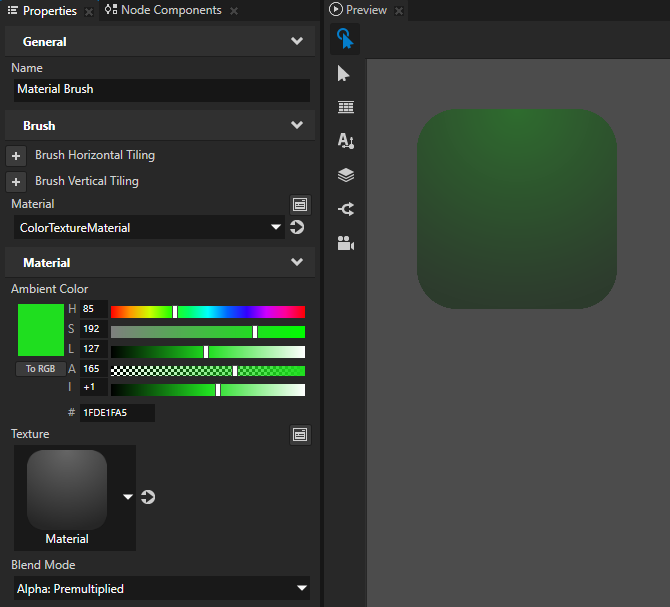The image size is (670, 607).
Task: Click the Texture property editor icon
Action: coord(300,435)
